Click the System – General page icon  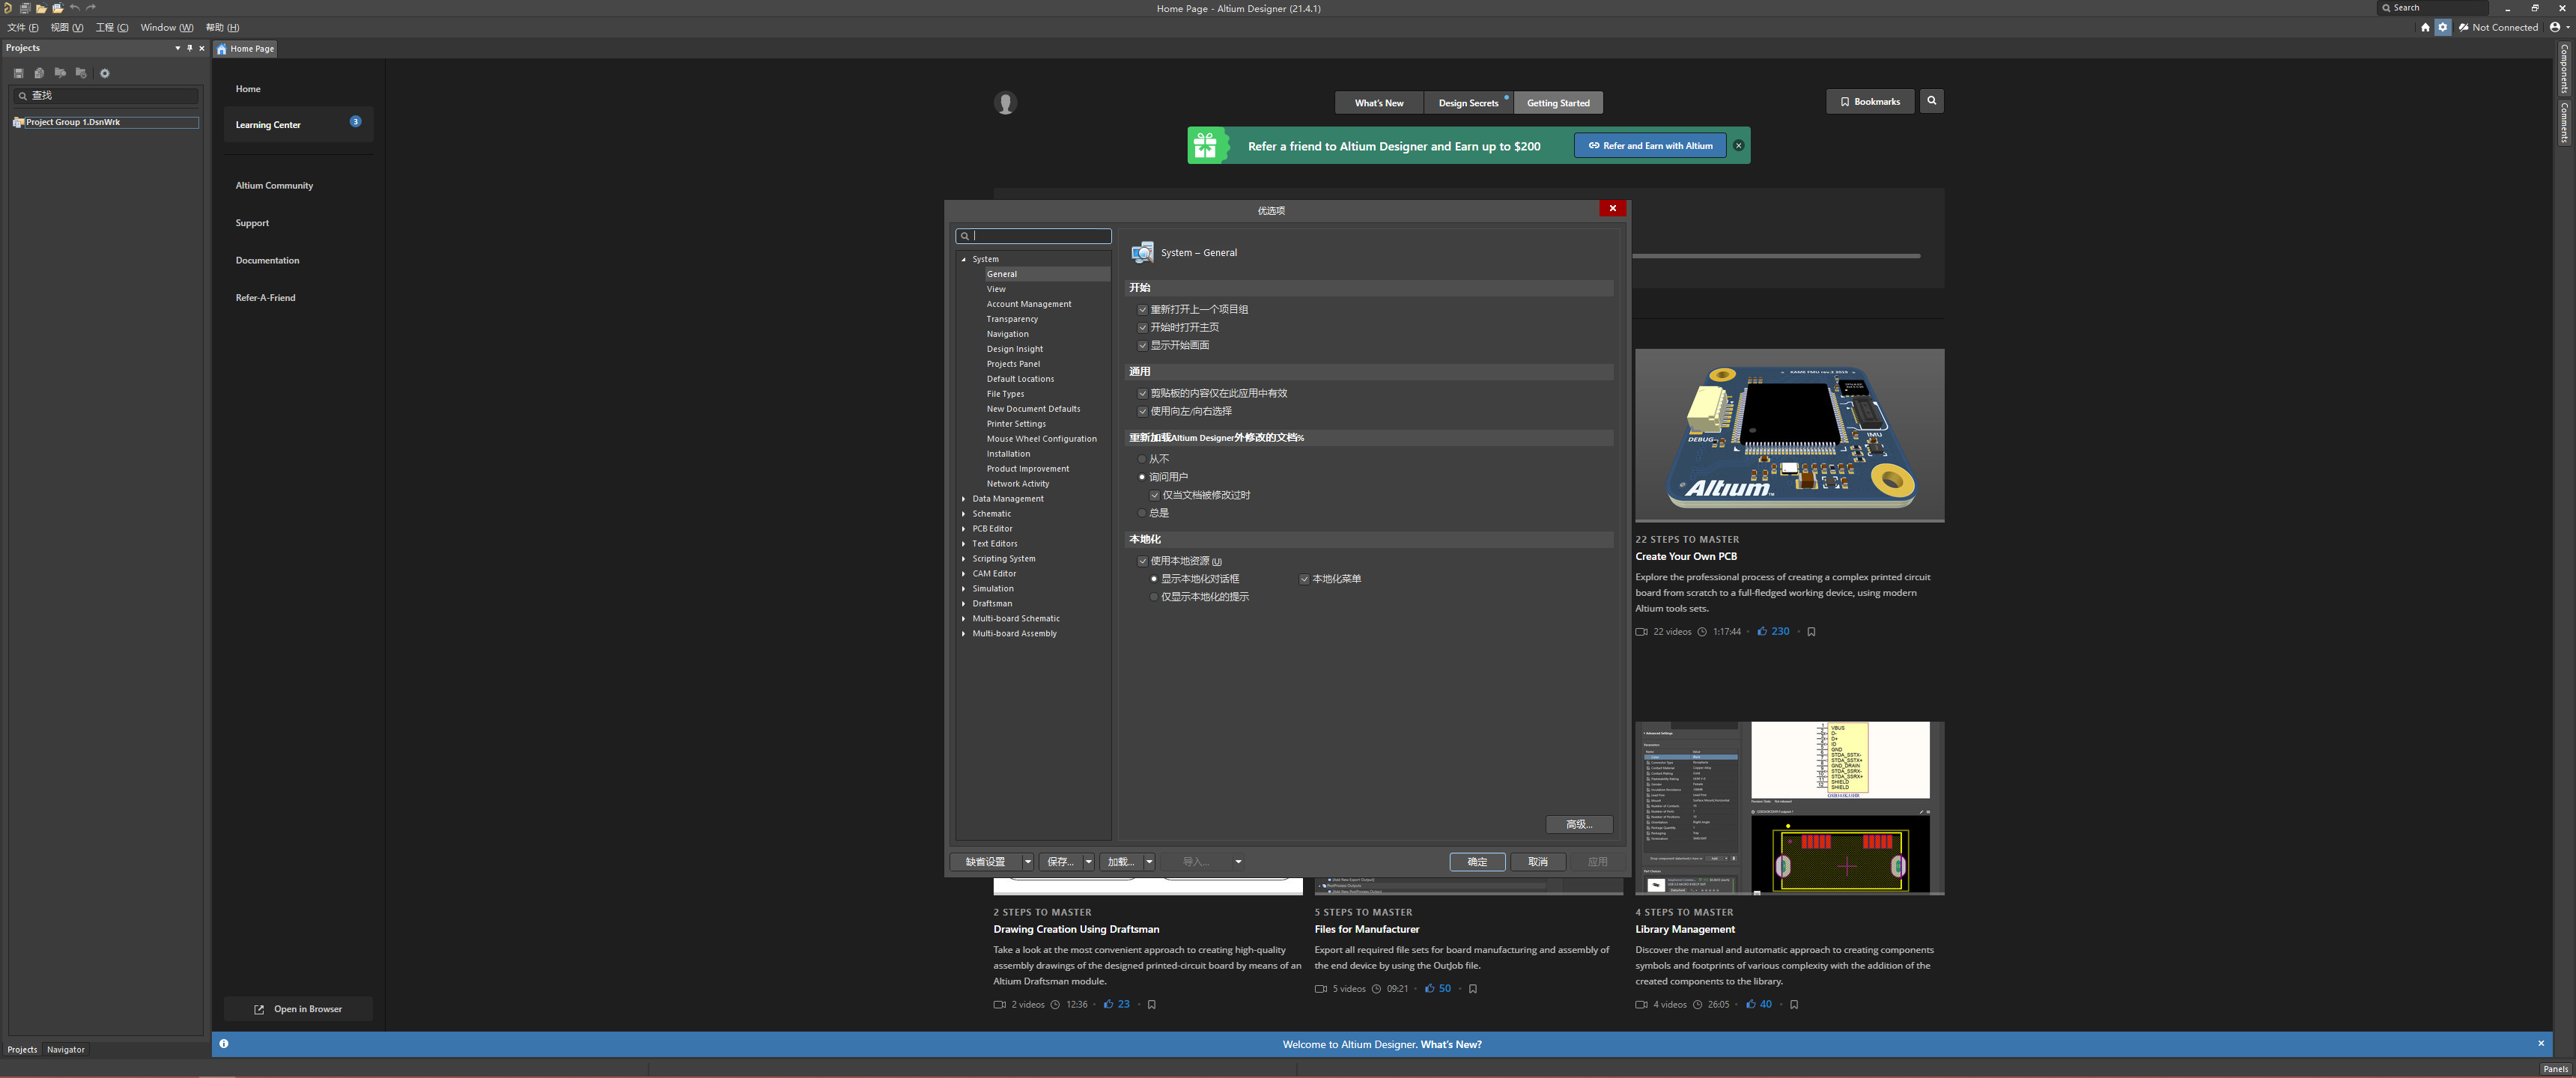click(1142, 253)
